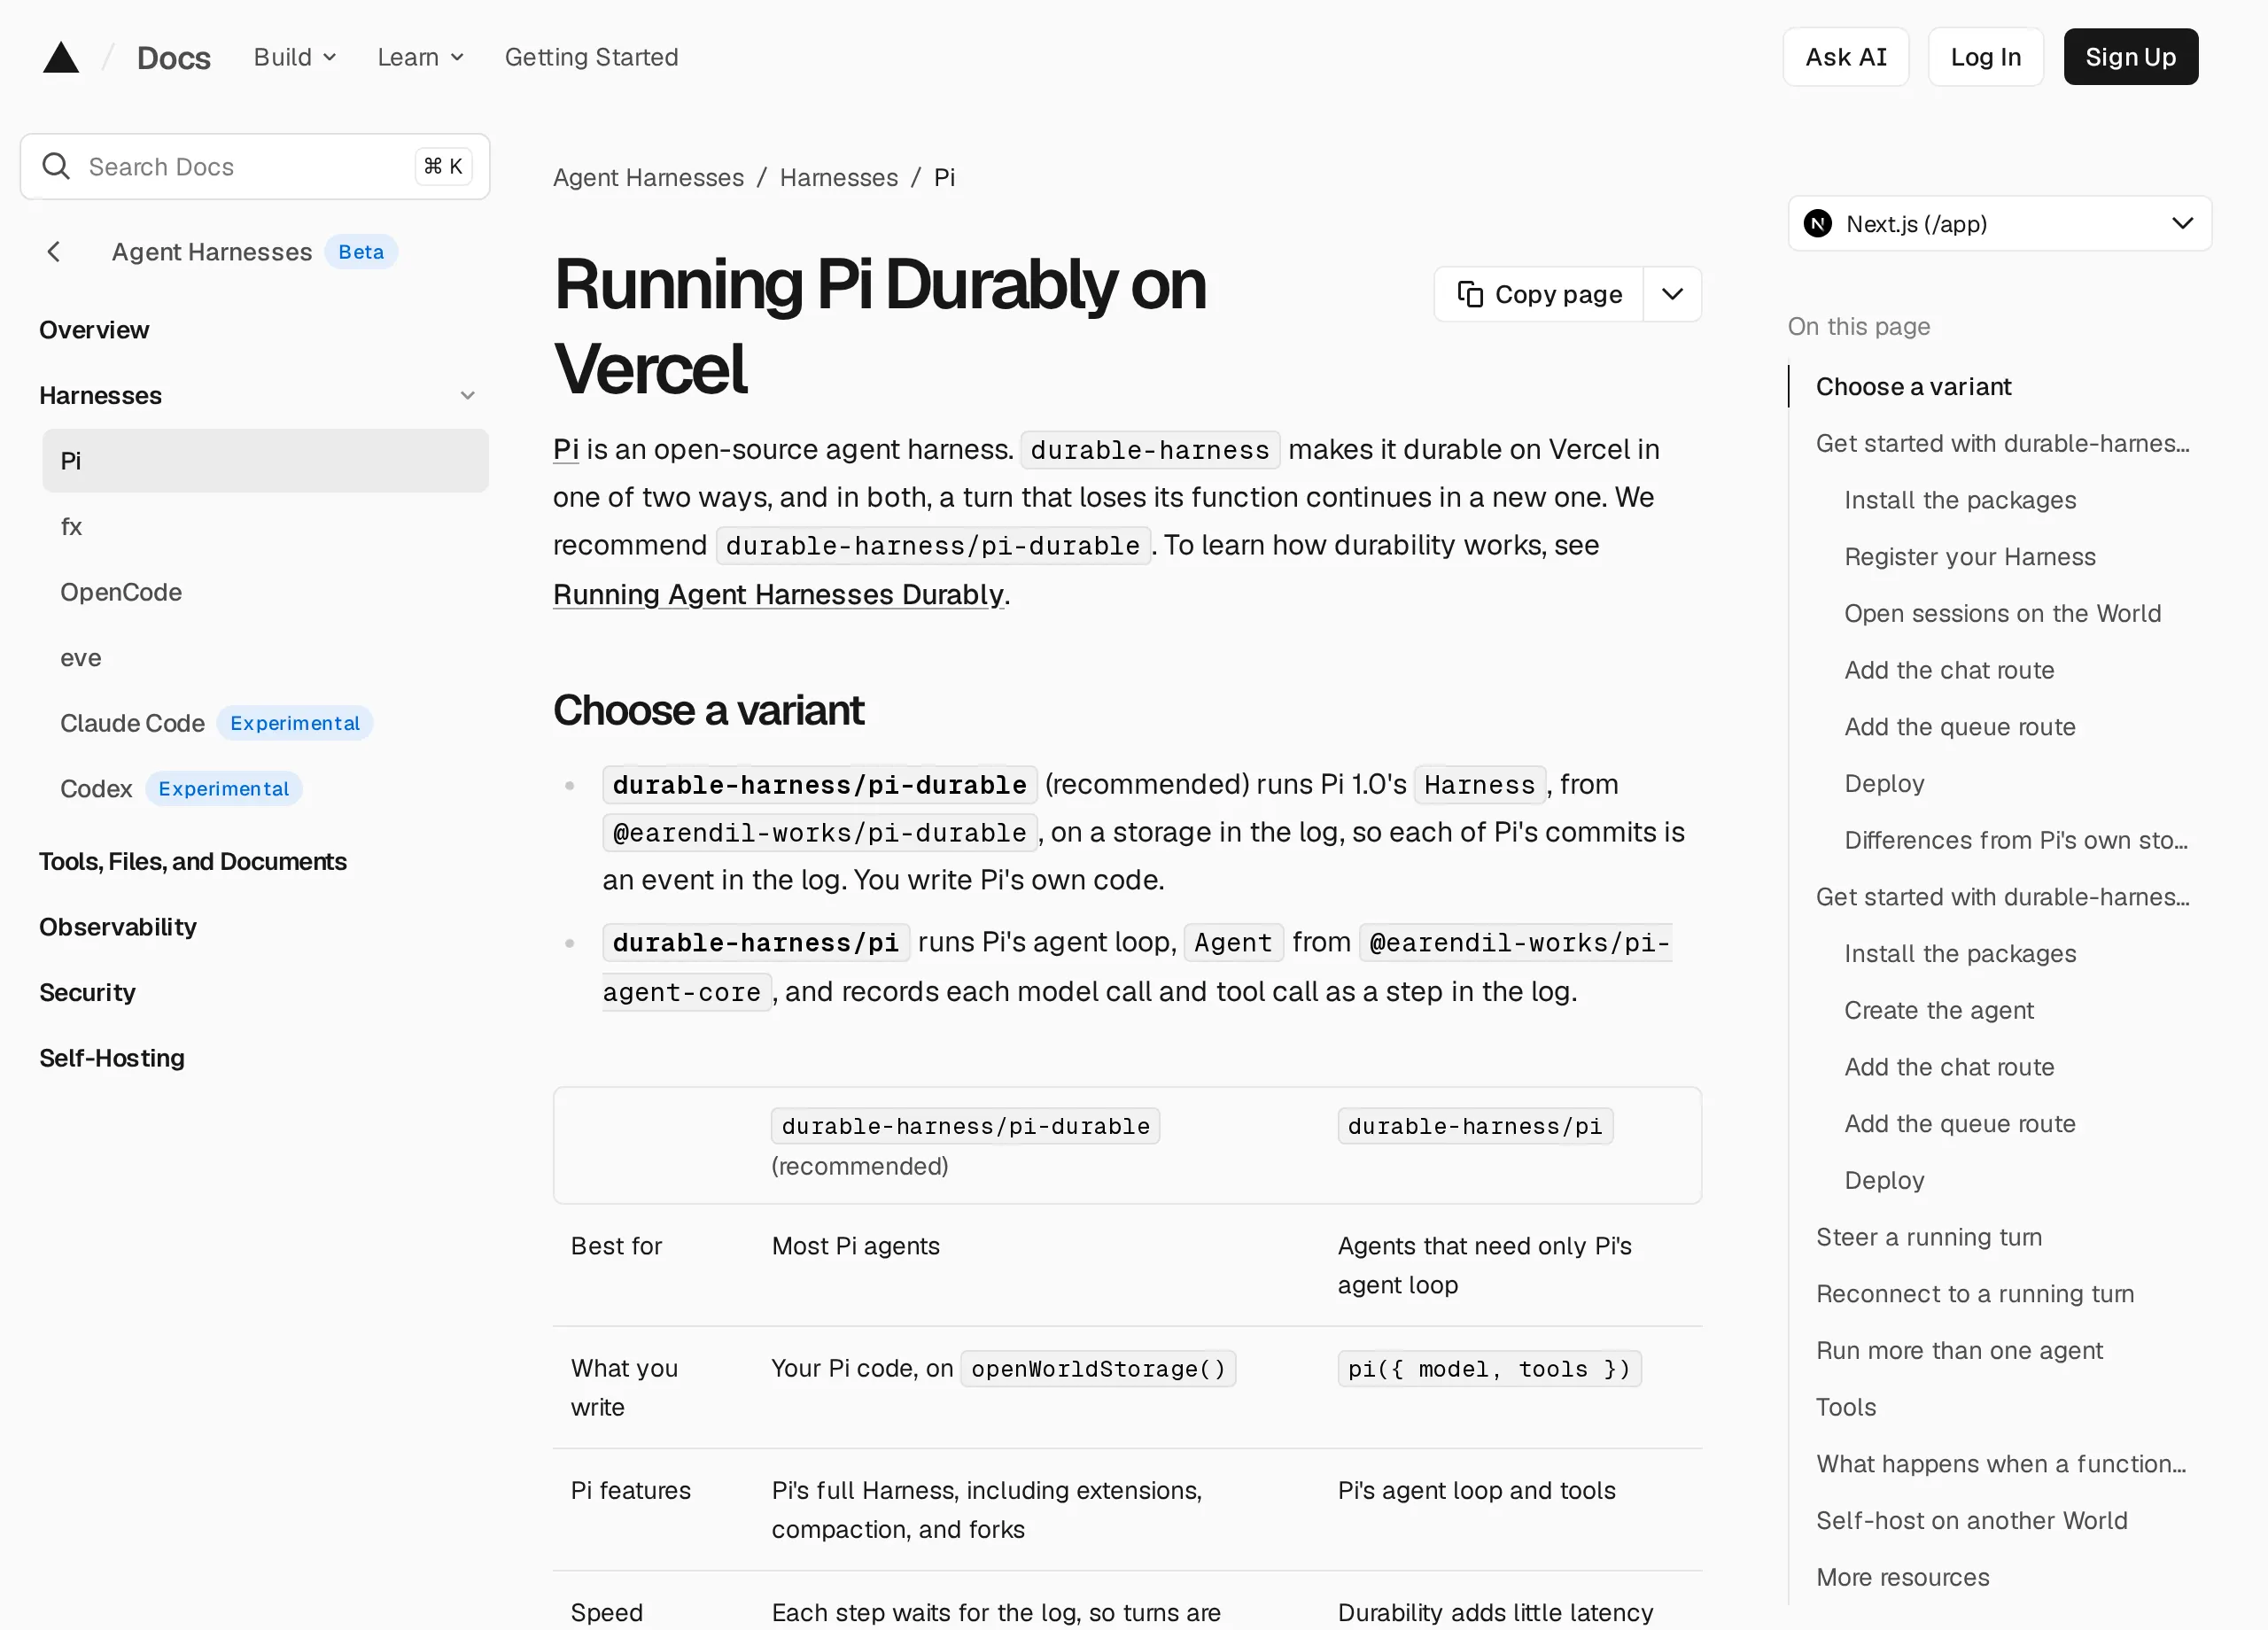The height and width of the screenshot is (1630, 2268).
Task: Click the search magnifier icon
Action: coord(56,166)
